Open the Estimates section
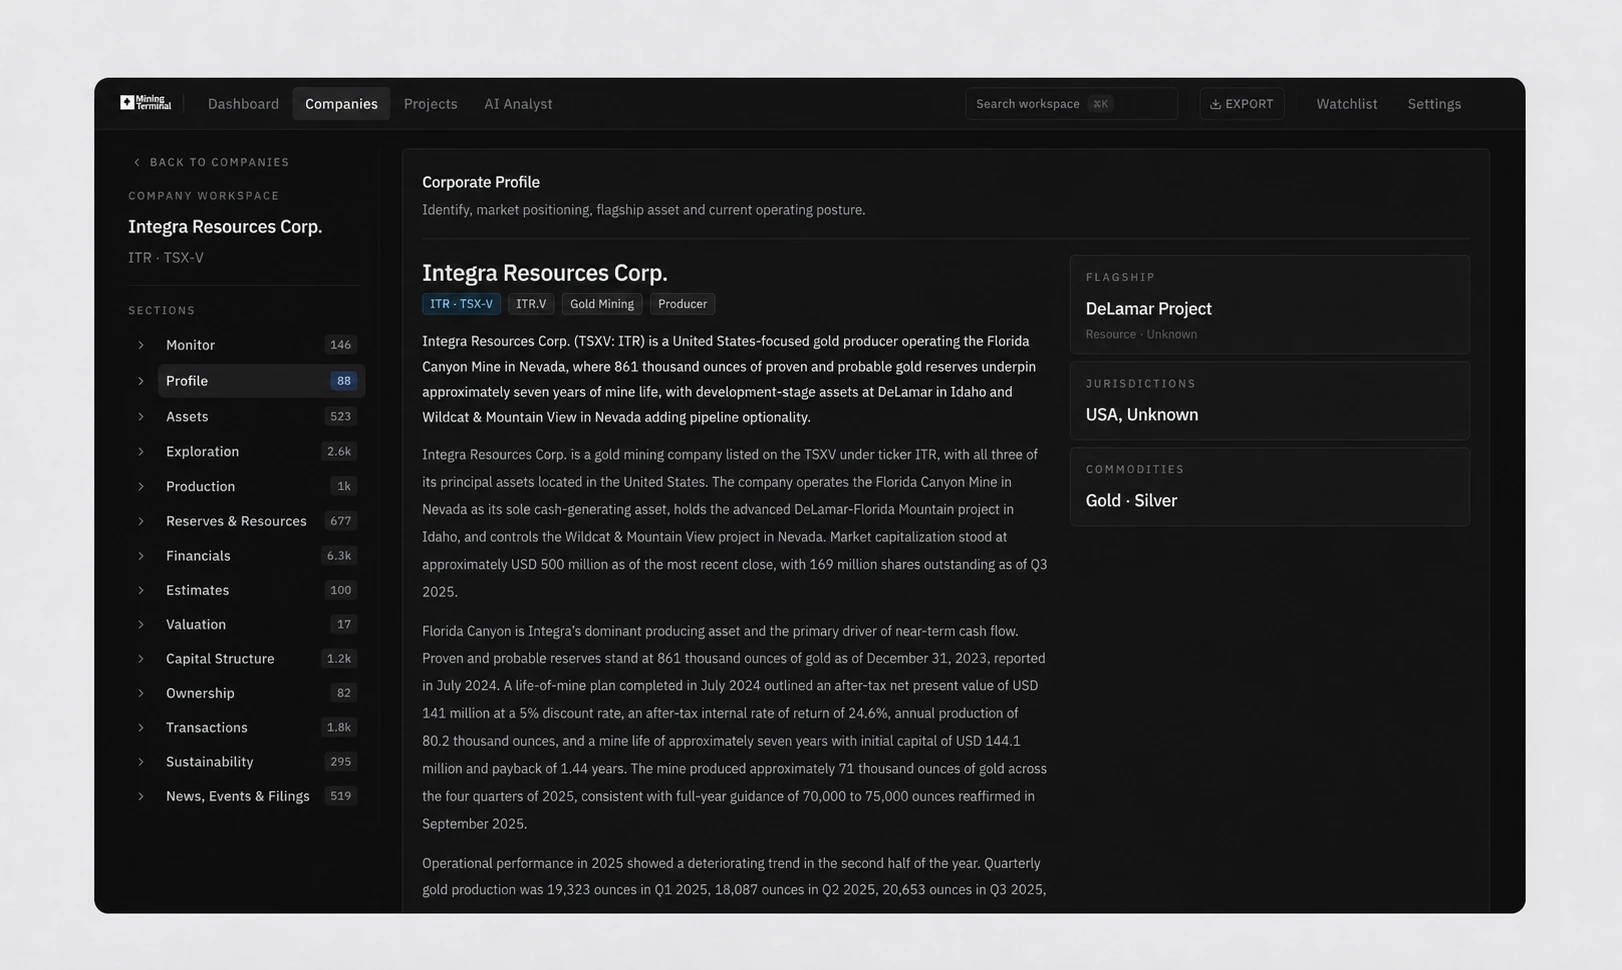The height and width of the screenshot is (970, 1622). coord(261,590)
